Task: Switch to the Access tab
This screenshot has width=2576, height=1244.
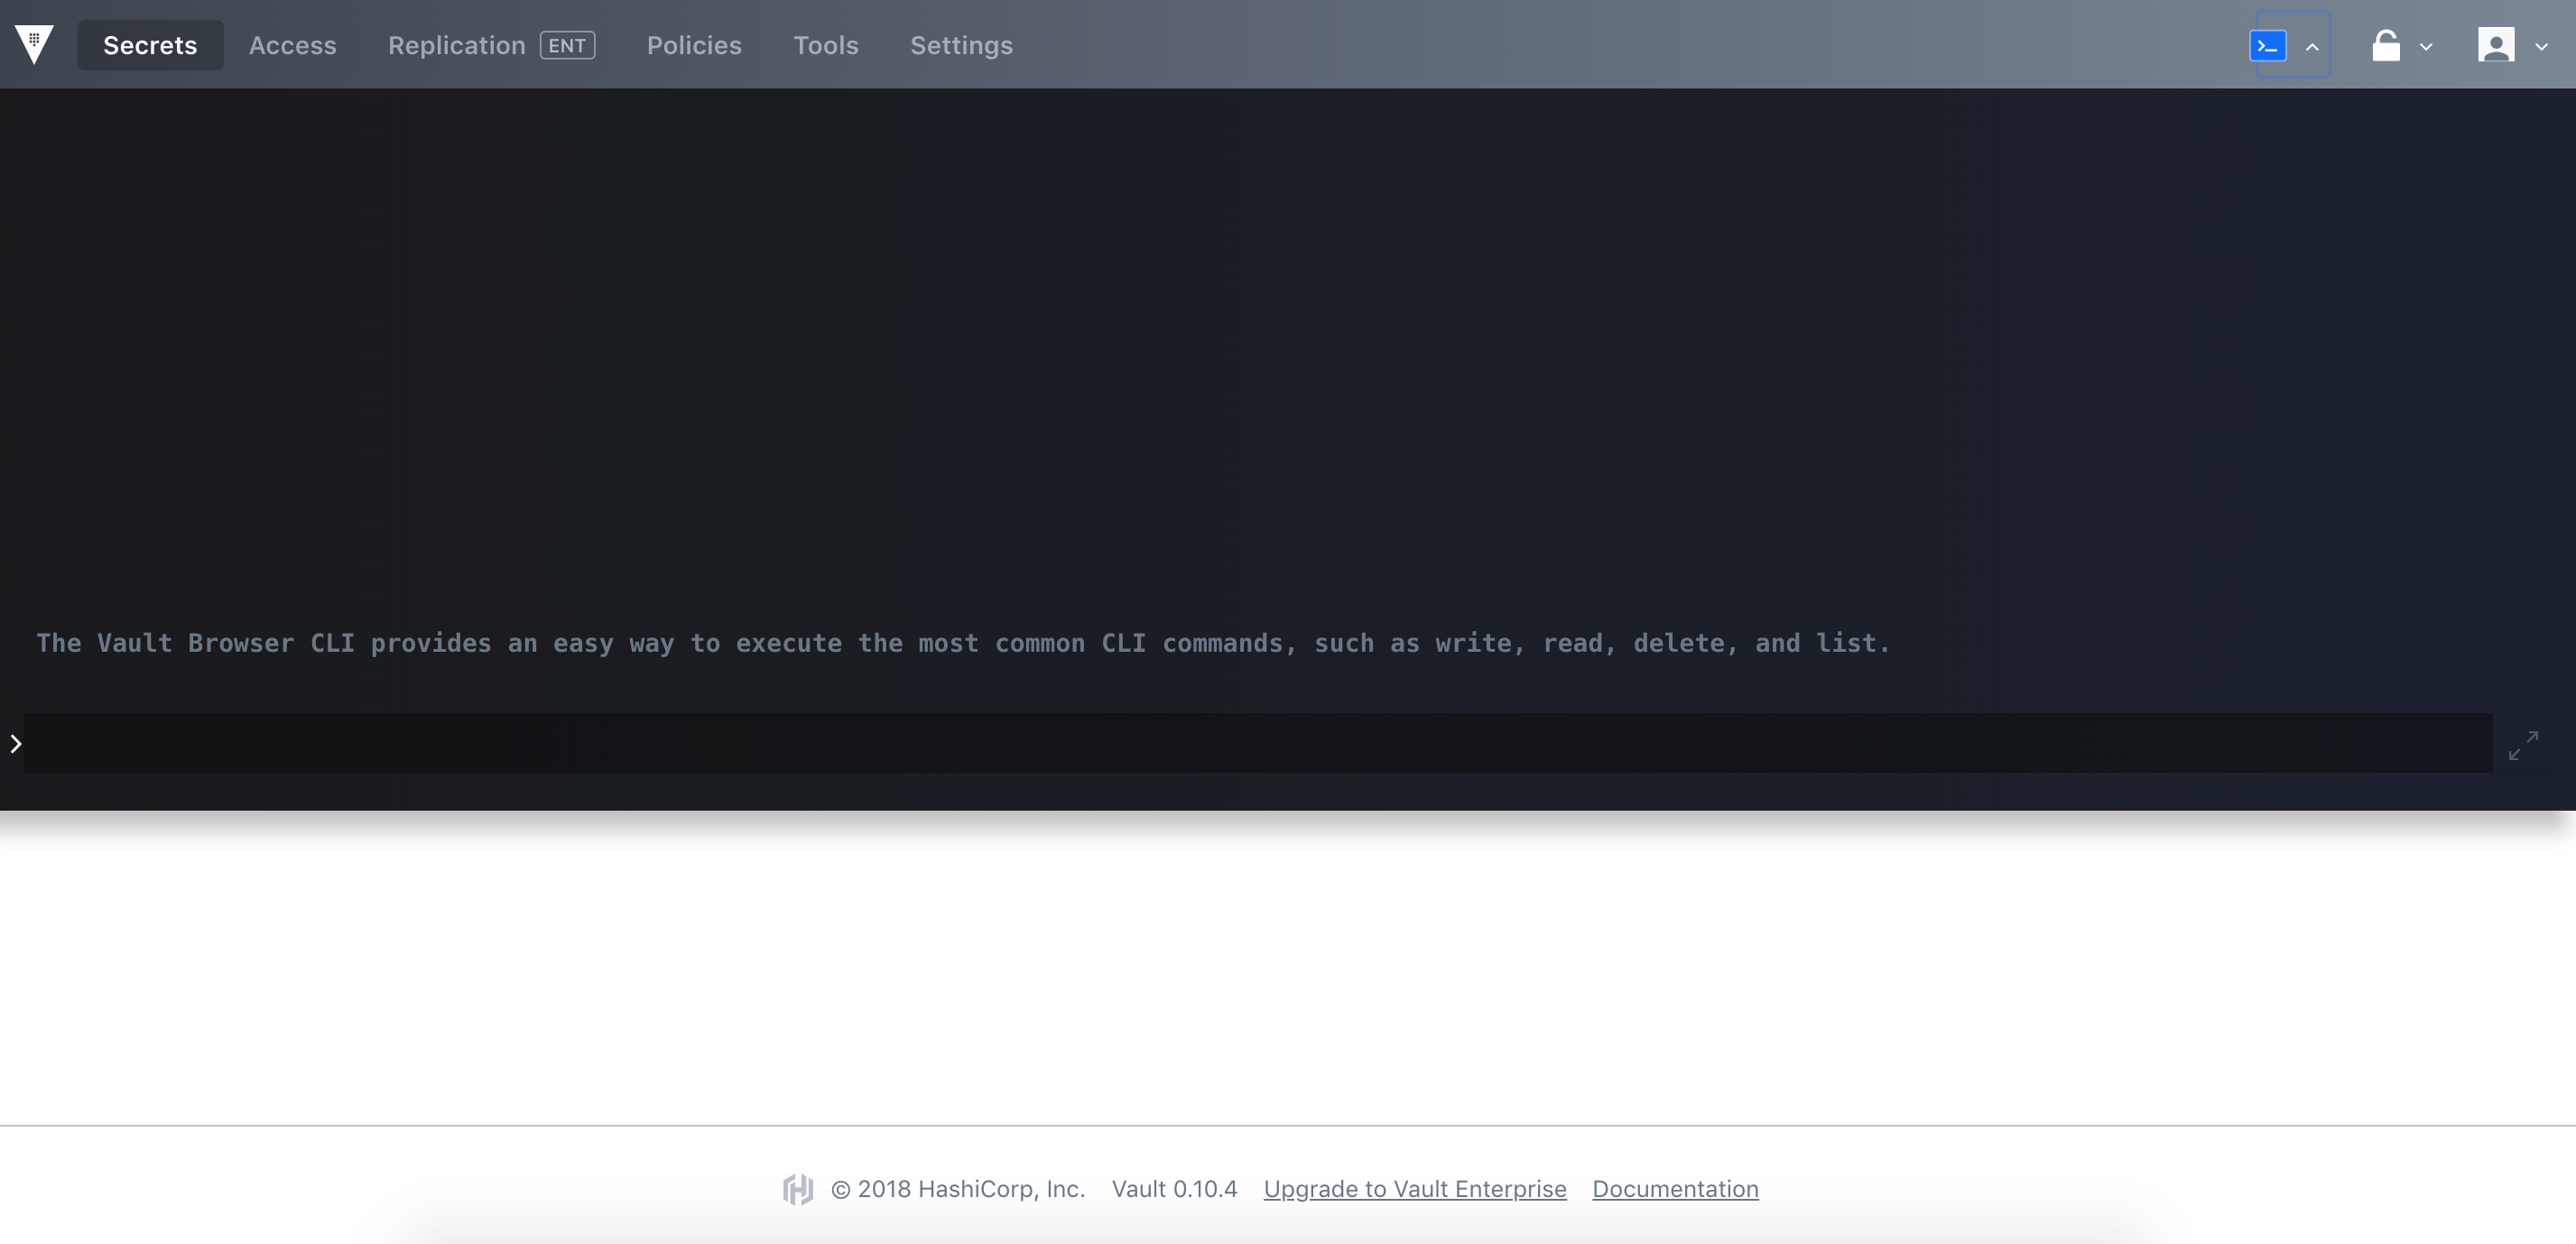Action: [292, 45]
